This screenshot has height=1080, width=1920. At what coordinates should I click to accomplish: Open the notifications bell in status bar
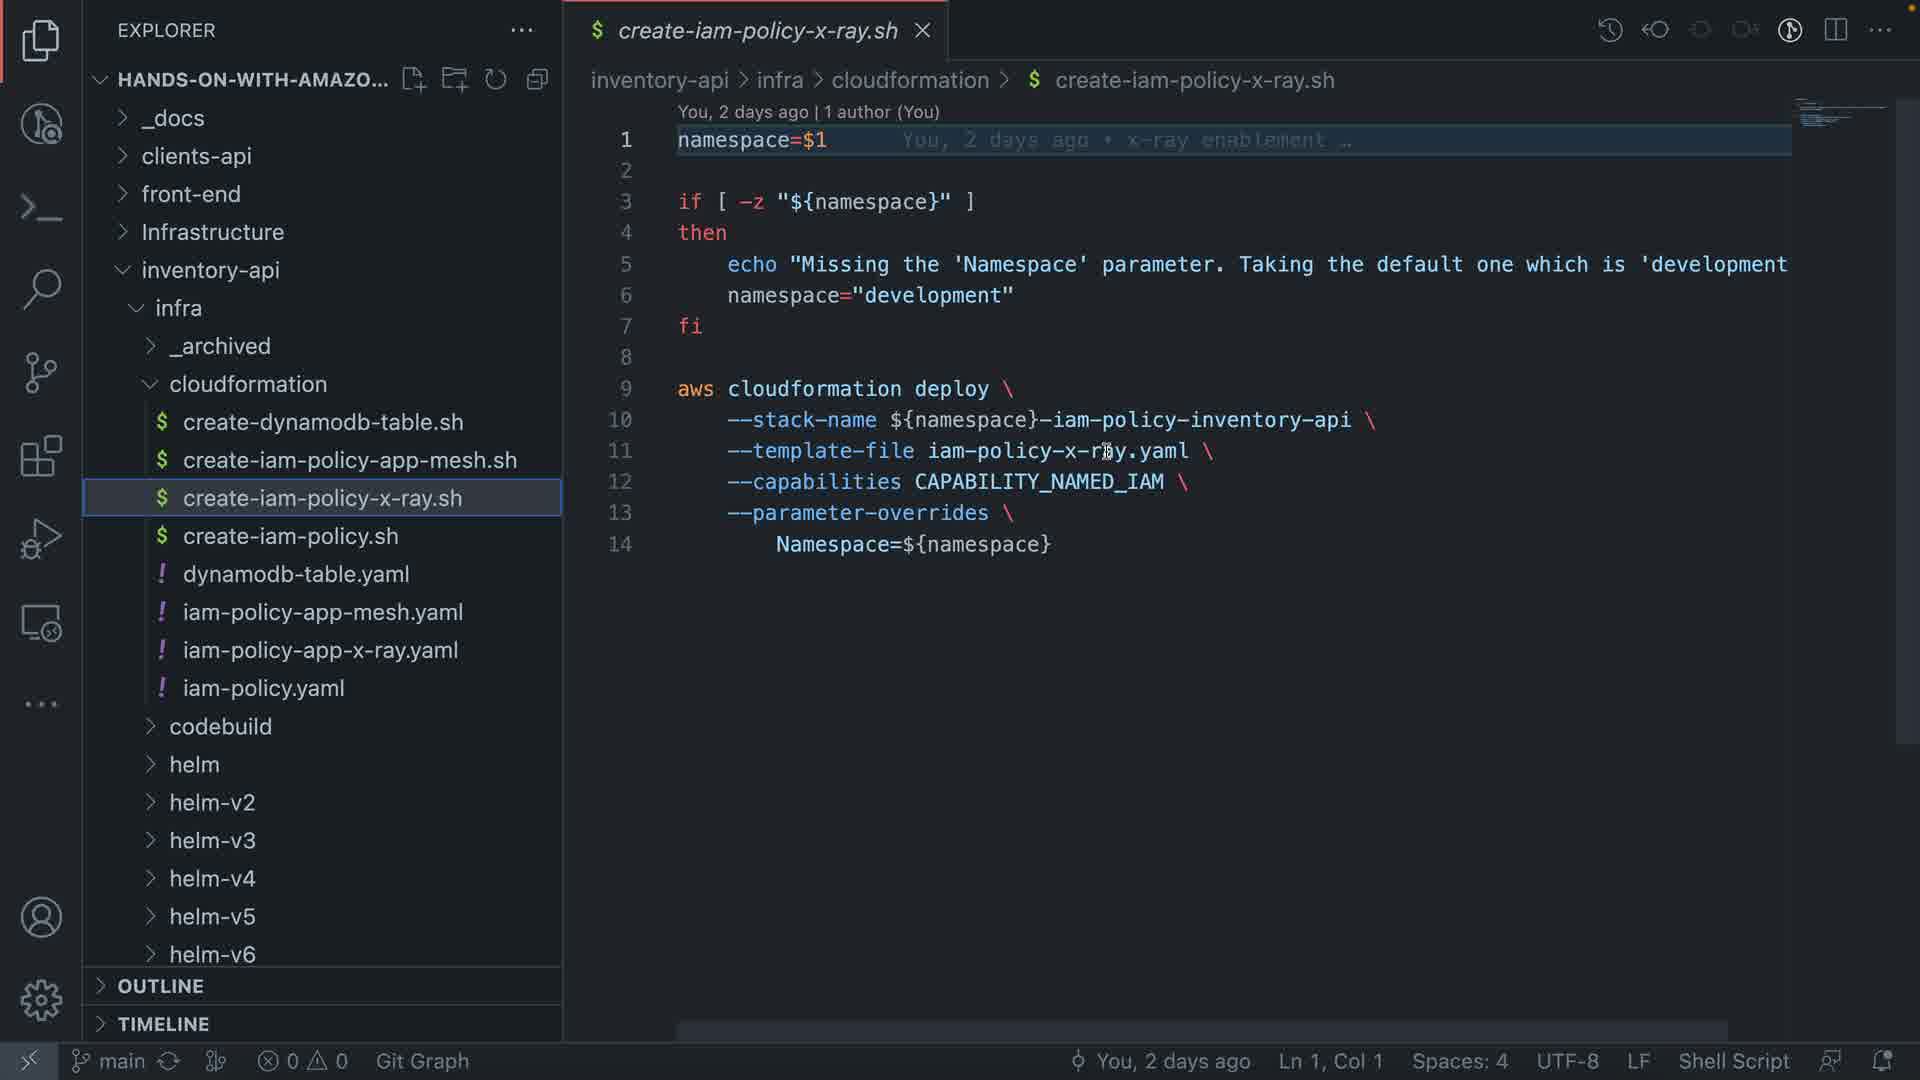click(x=1881, y=1061)
